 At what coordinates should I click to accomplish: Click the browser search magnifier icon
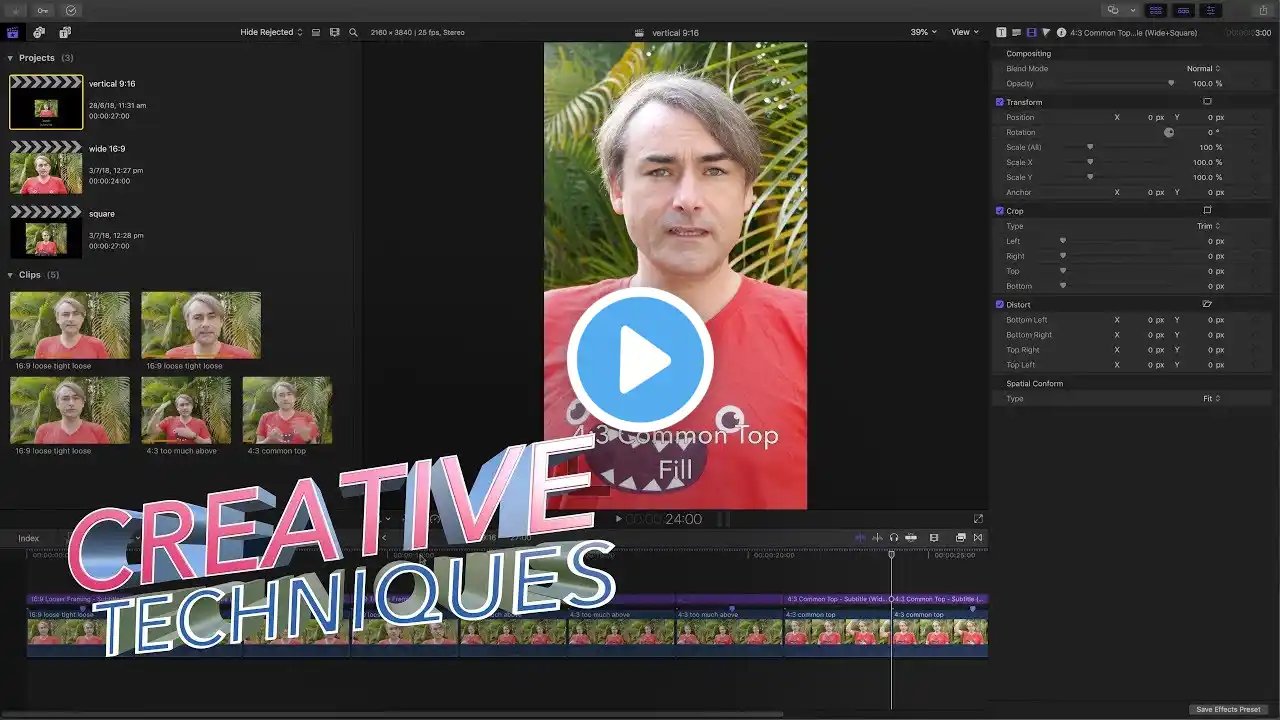click(354, 33)
